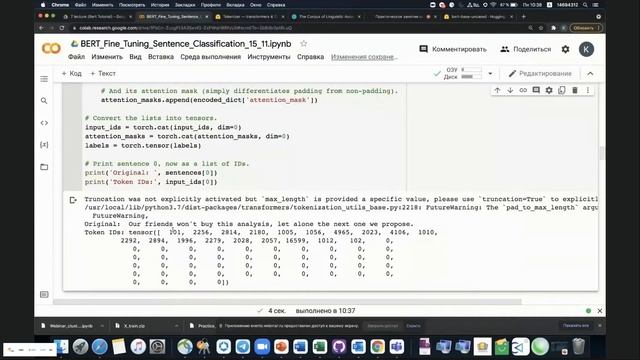The width and height of the screenshot is (640, 360).
Task: Add a code cell with + Код
Action: [71, 73]
